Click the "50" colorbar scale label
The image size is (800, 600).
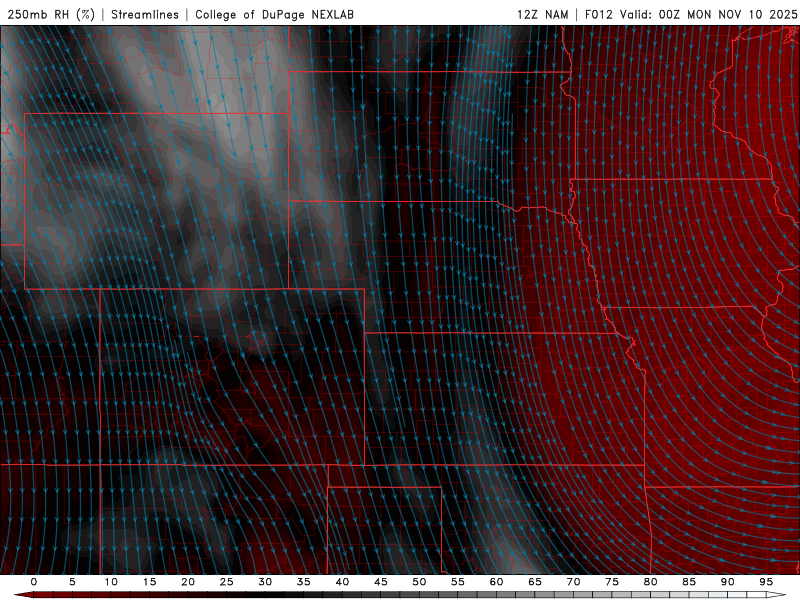(419, 582)
